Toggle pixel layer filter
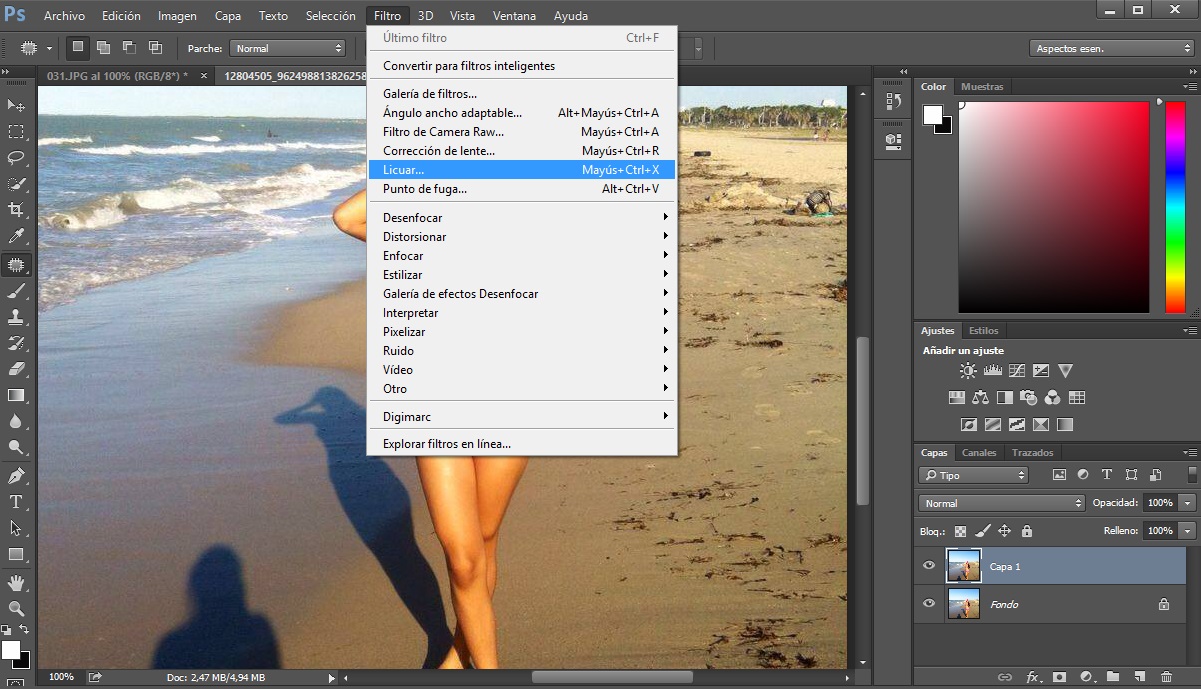The height and width of the screenshot is (689, 1201). tap(1059, 475)
